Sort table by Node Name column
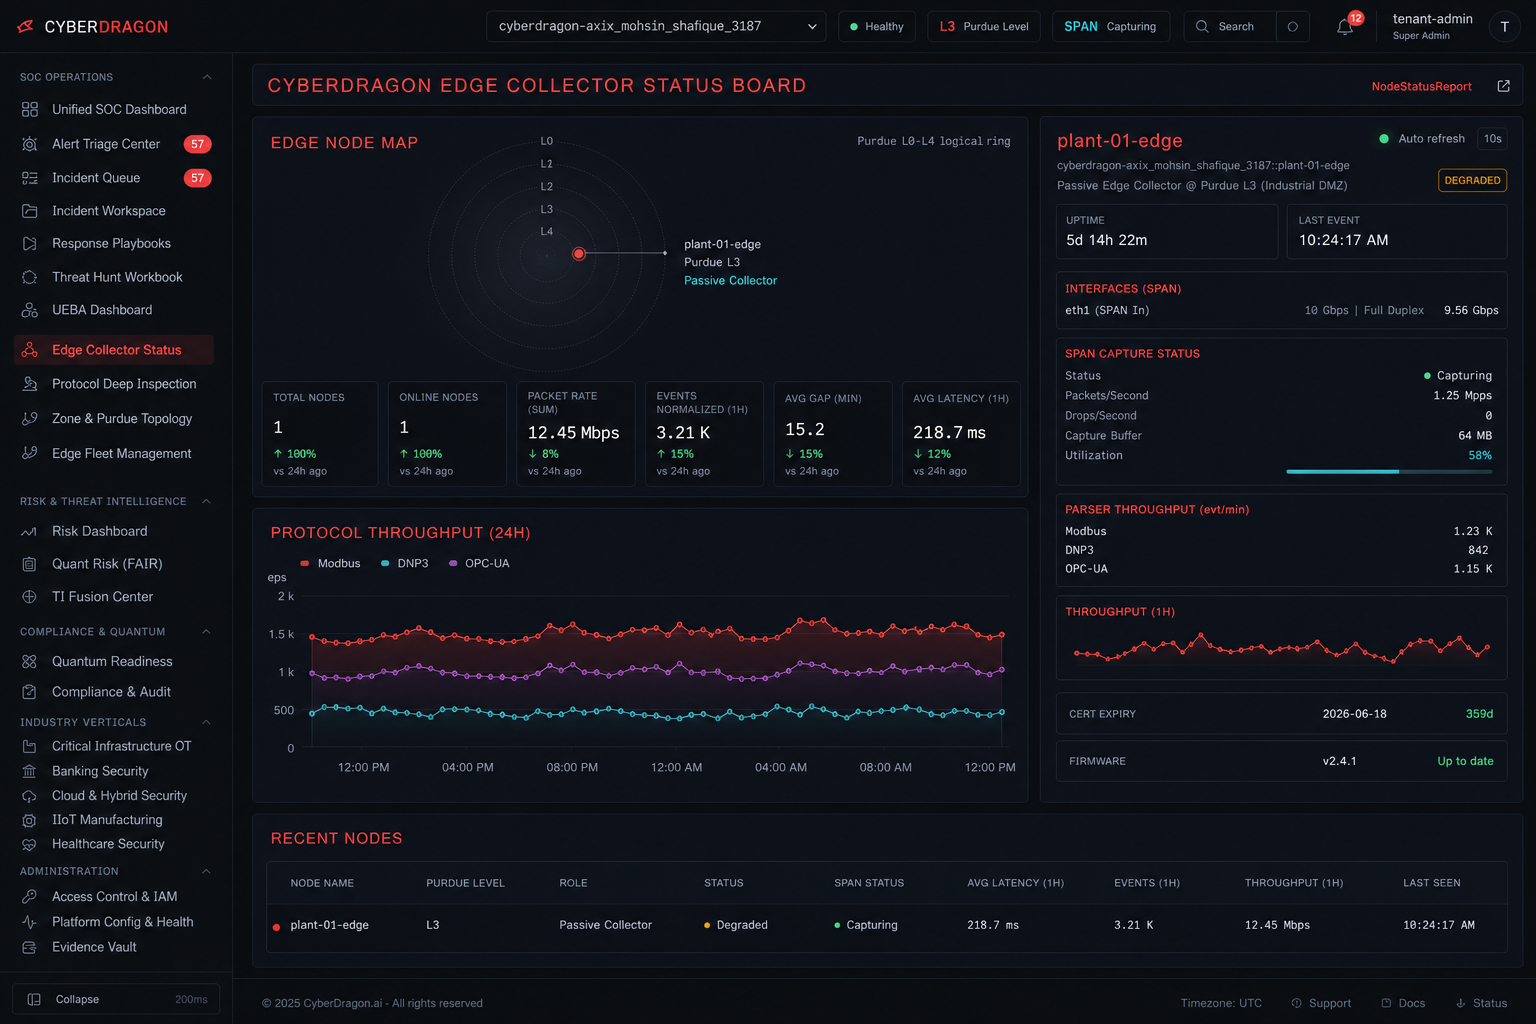 322,883
